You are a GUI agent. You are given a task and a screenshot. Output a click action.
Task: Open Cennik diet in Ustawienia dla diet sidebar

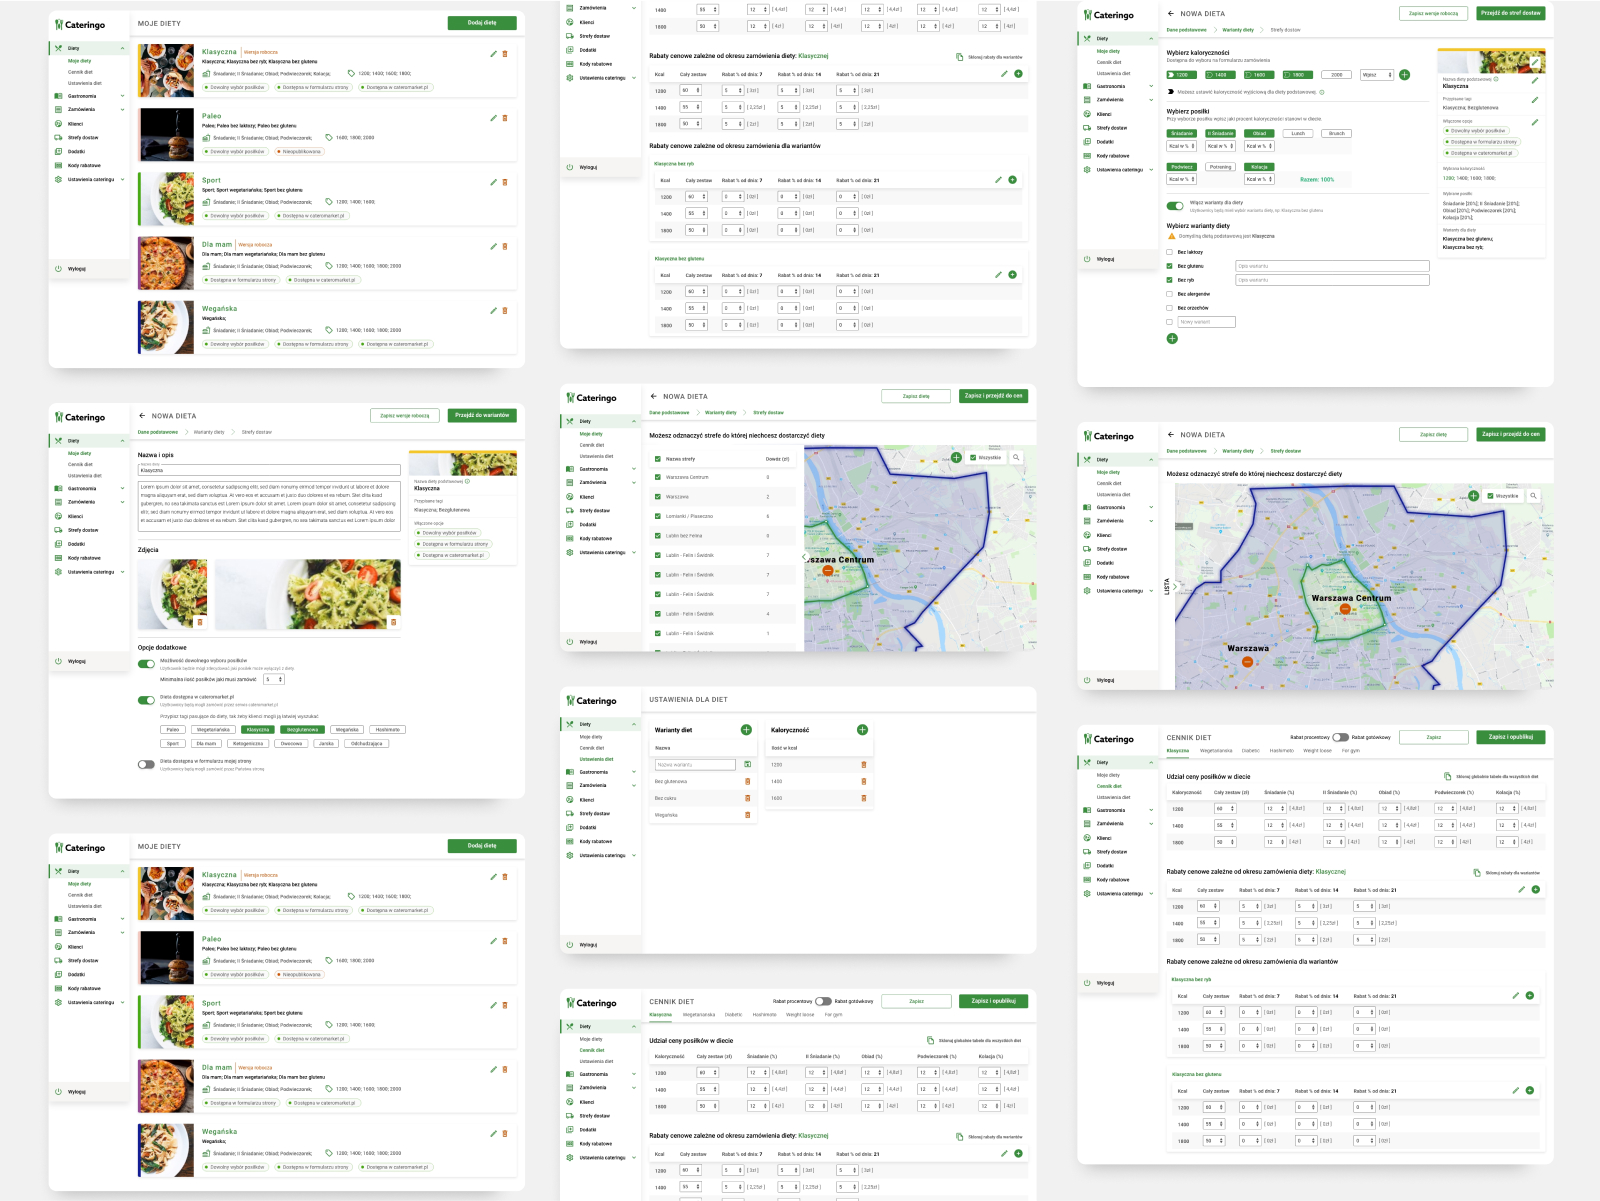coord(592,748)
